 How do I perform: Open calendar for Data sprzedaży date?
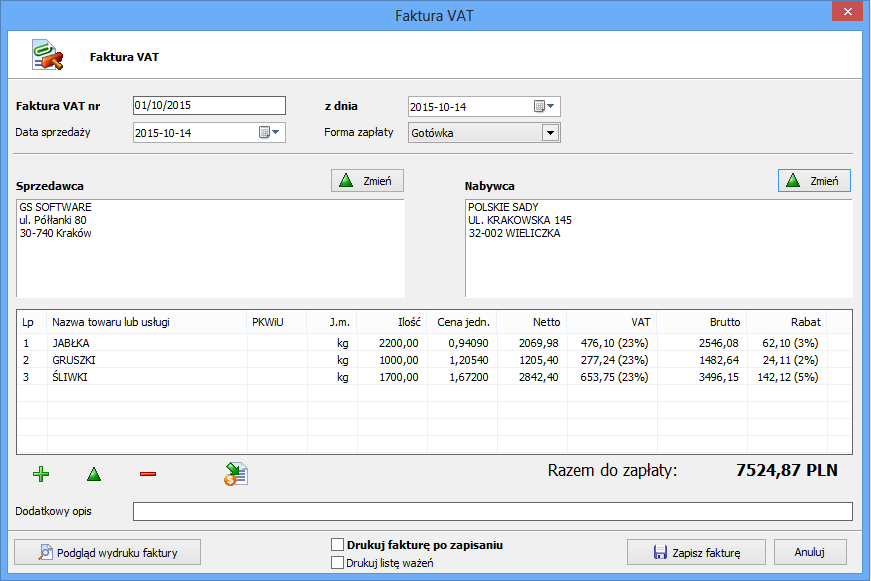click(x=270, y=132)
